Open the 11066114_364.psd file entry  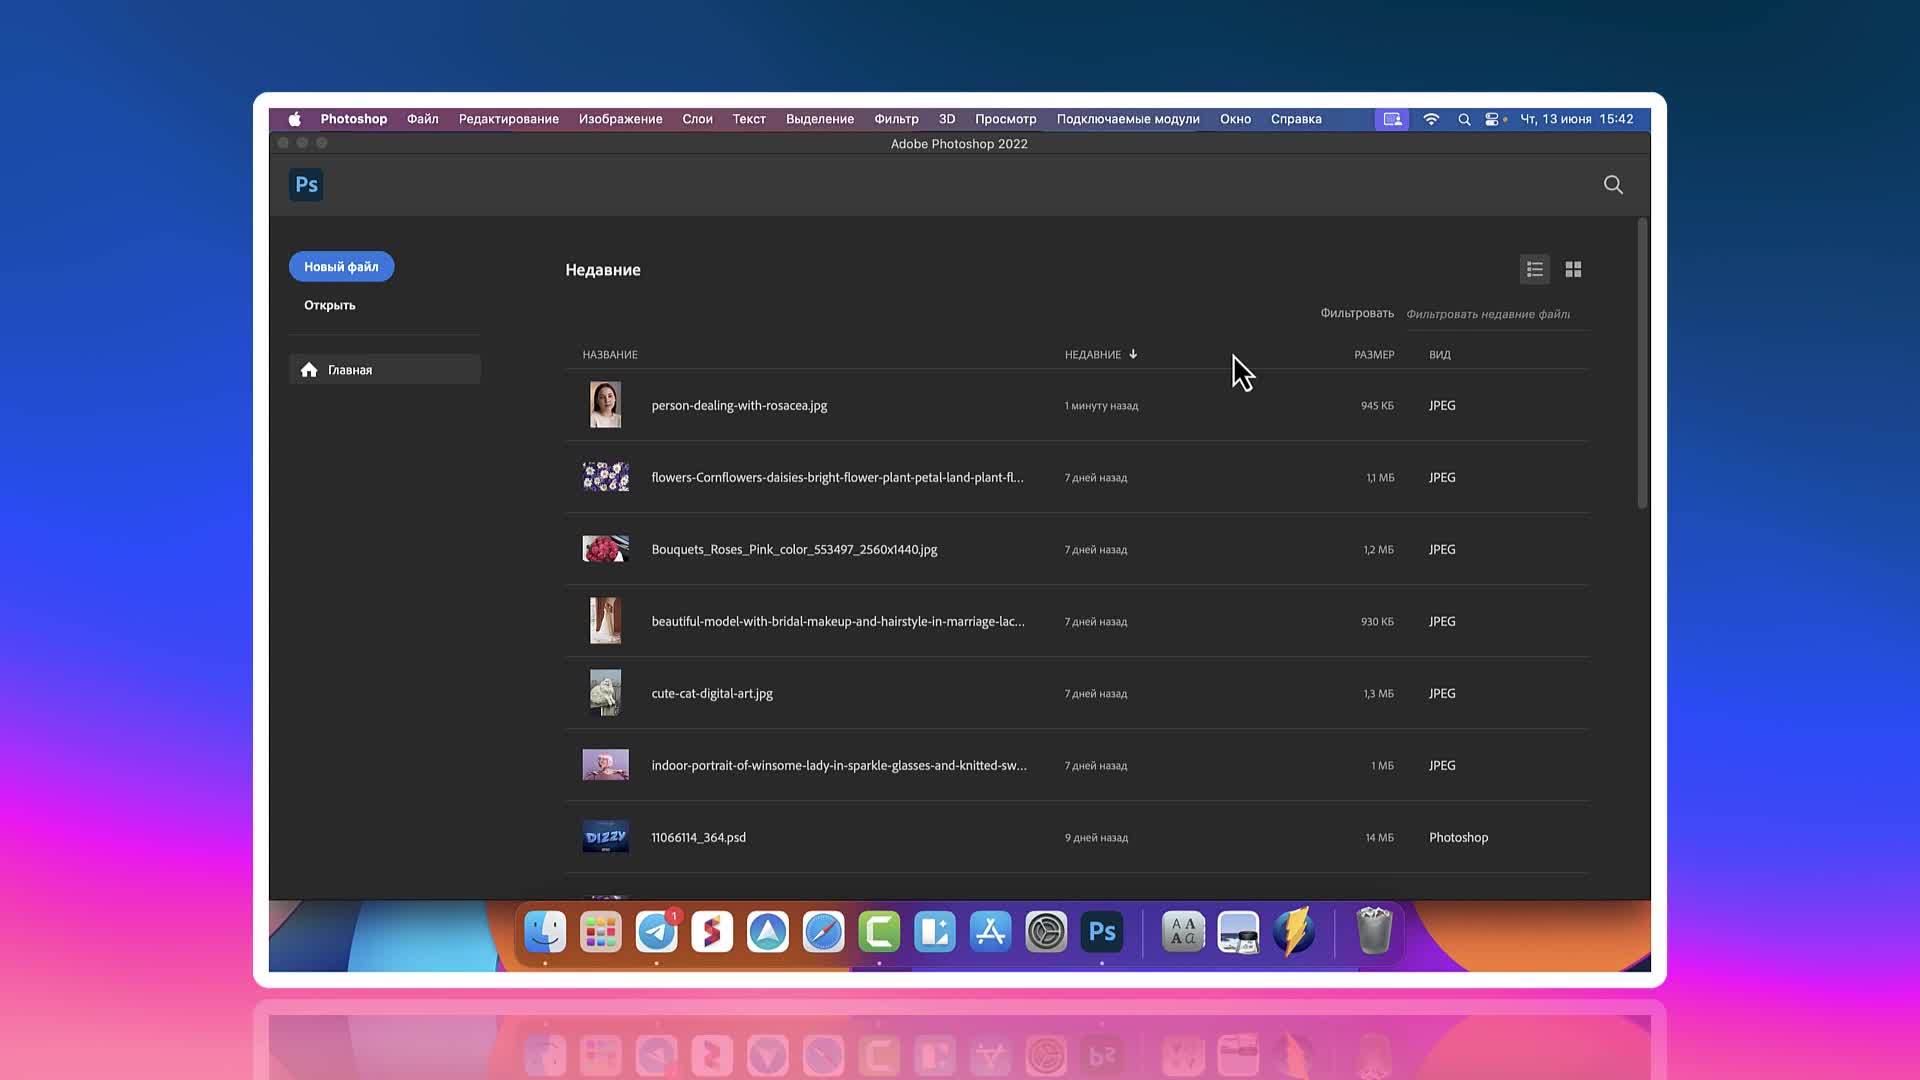pyautogui.click(x=698, y=838)
